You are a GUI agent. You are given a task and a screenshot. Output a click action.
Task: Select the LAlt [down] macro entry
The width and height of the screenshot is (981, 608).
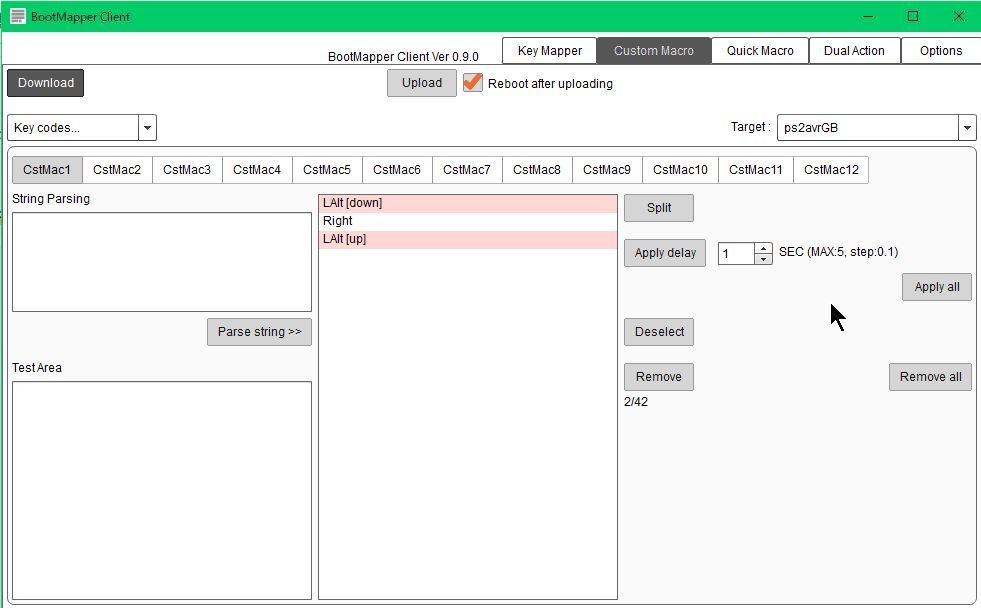[468, 203]
